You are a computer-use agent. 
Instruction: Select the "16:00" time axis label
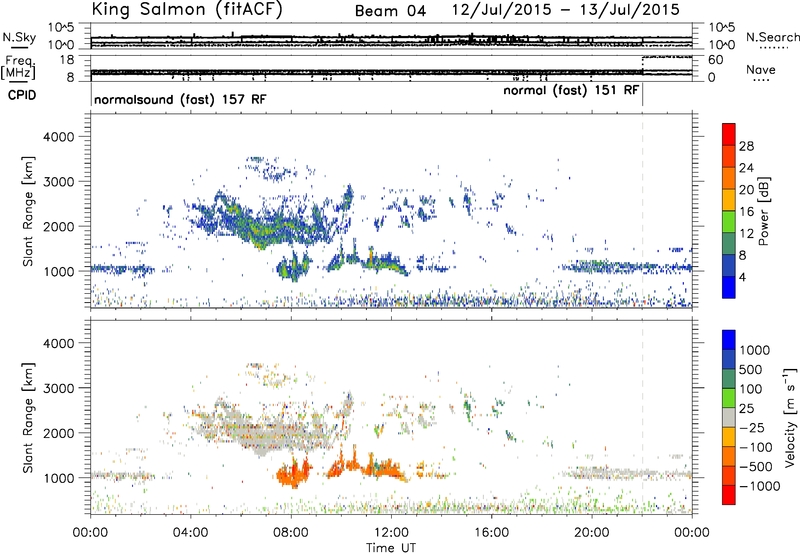pyautogui.click(x=491, y=533)
